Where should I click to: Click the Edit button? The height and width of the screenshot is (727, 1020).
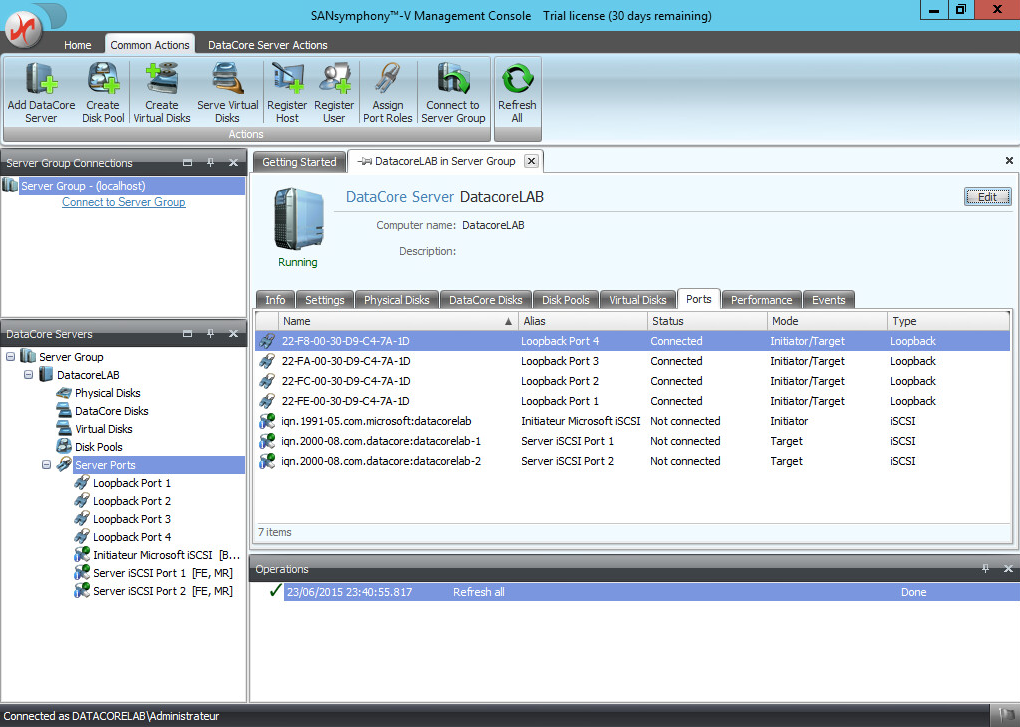point(987,197)
